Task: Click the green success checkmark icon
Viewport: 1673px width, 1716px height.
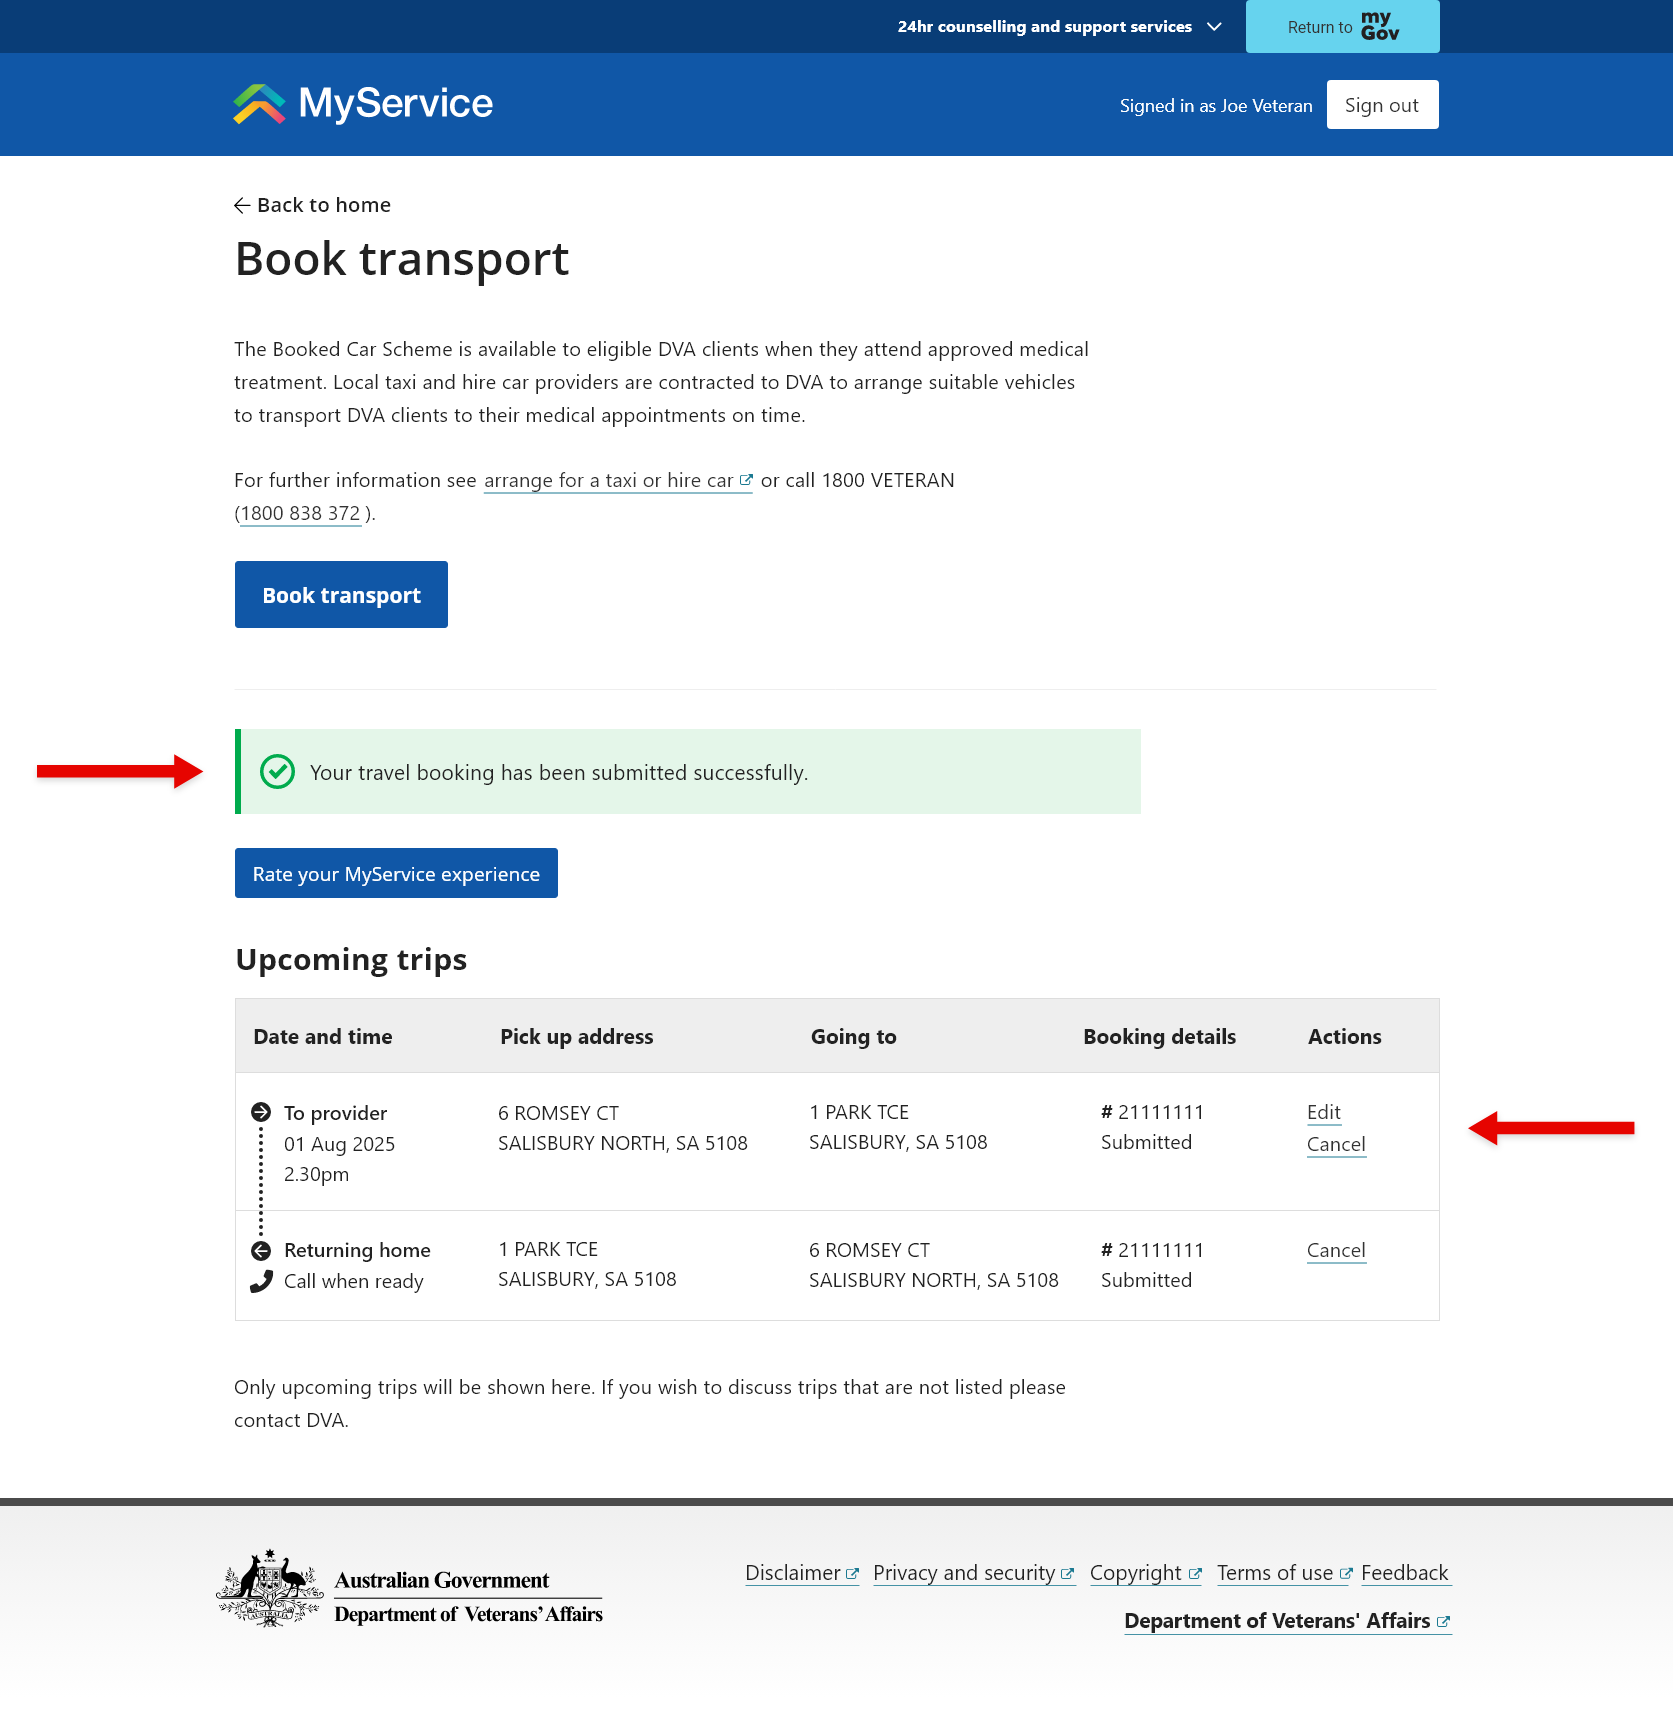Action: pos(277,772)
